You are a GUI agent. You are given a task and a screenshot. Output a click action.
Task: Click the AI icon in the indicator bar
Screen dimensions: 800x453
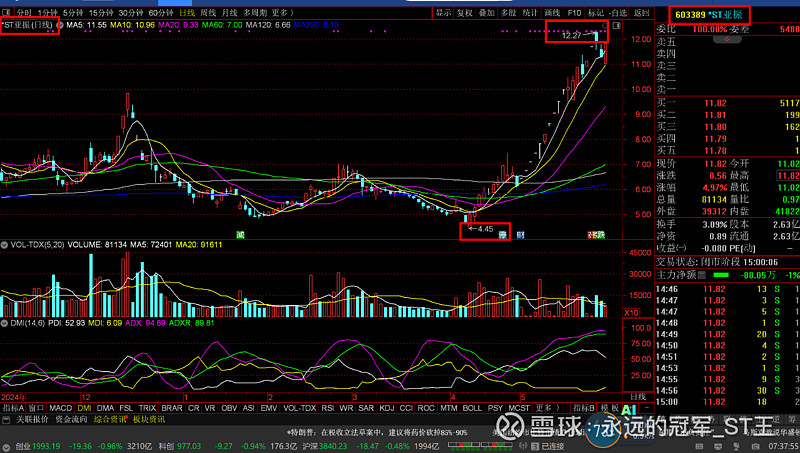[630, 409]
